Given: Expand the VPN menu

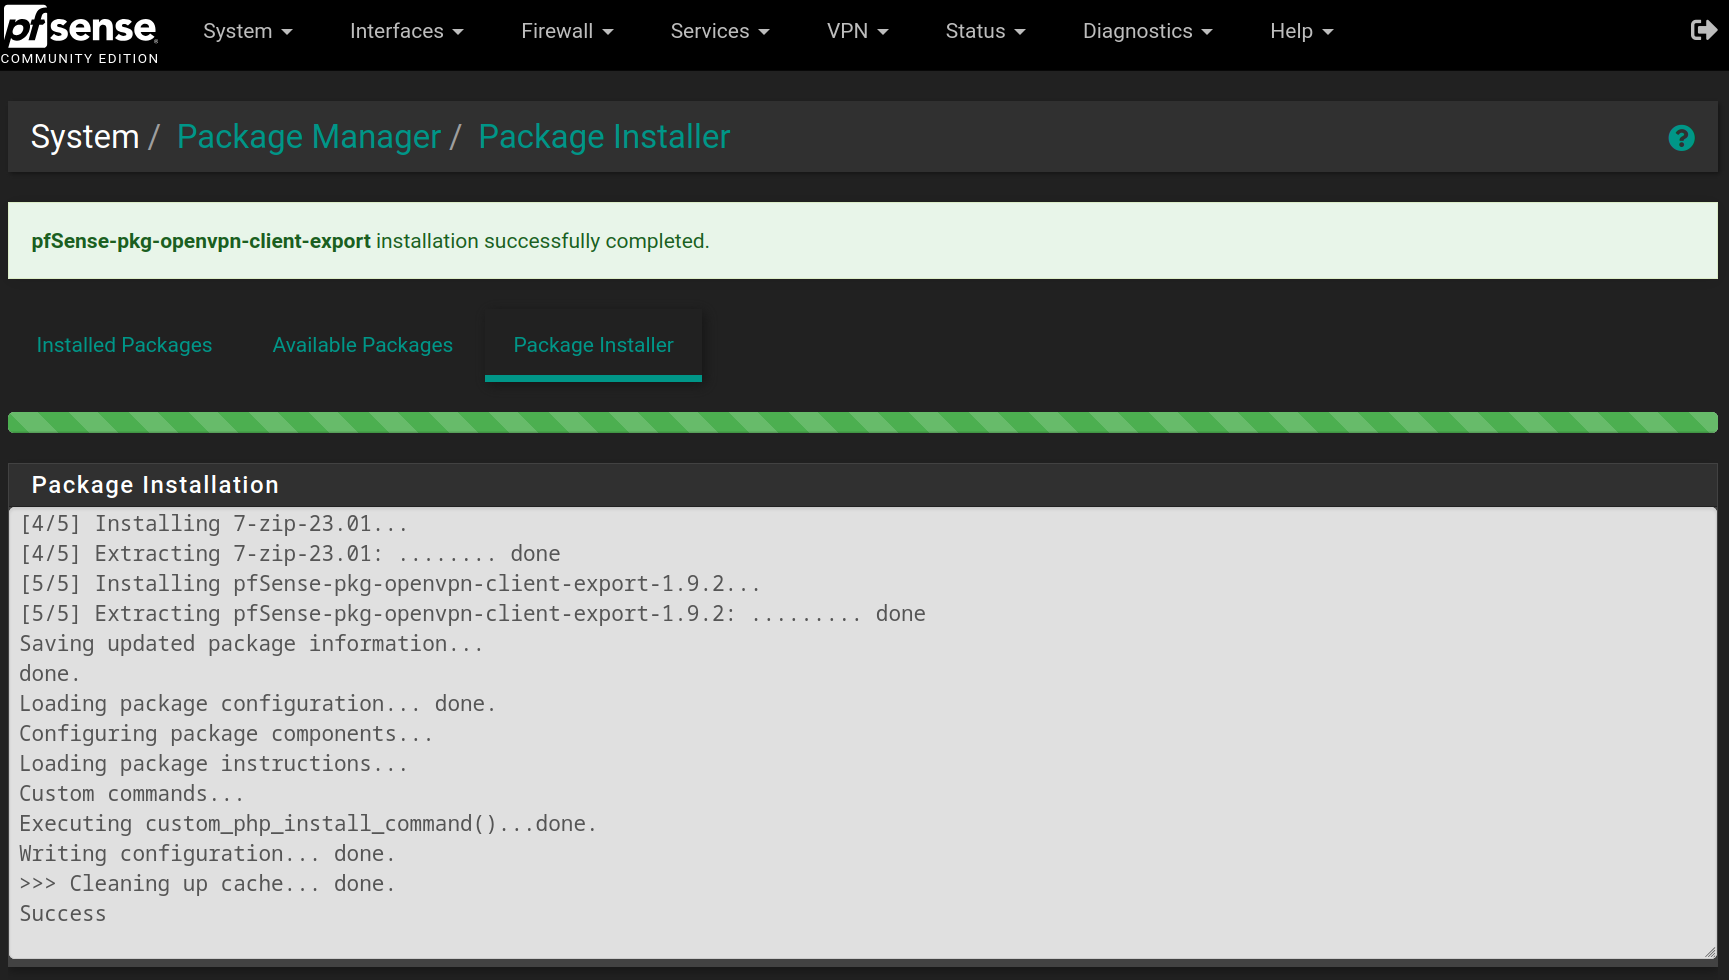Looking at the screenshot, I should [857, 31].
